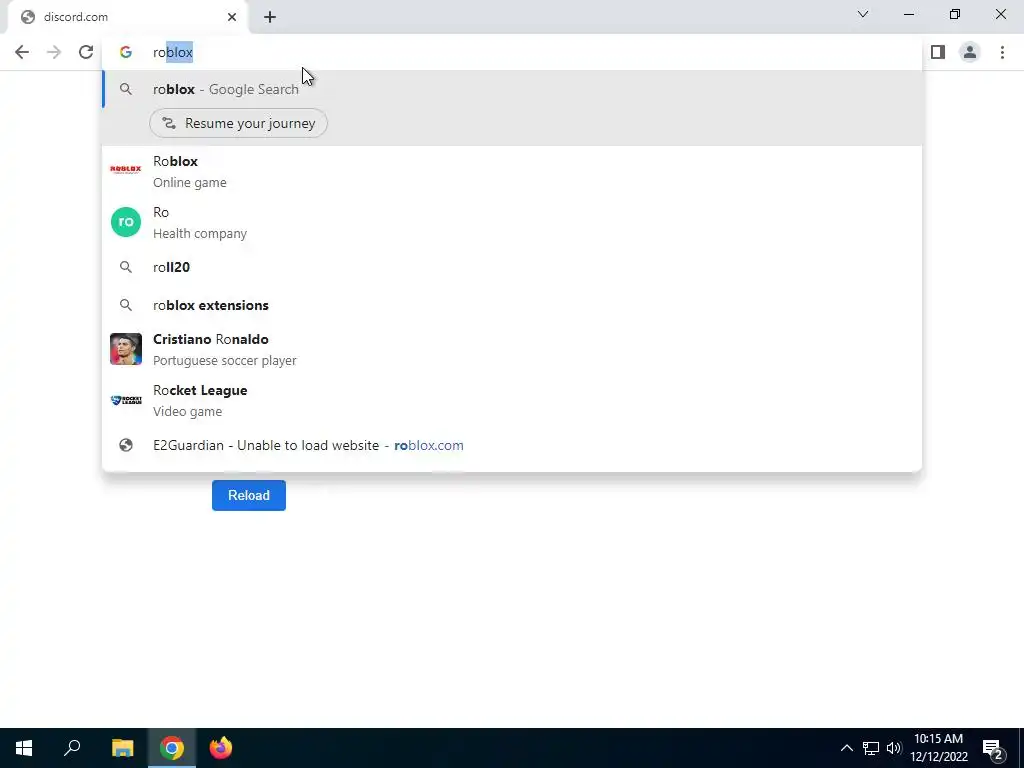Click the magnifier icon beside roblox extensions
Image resolution: width=1024 pixels, height=768 pixels.
pos(125,305)
